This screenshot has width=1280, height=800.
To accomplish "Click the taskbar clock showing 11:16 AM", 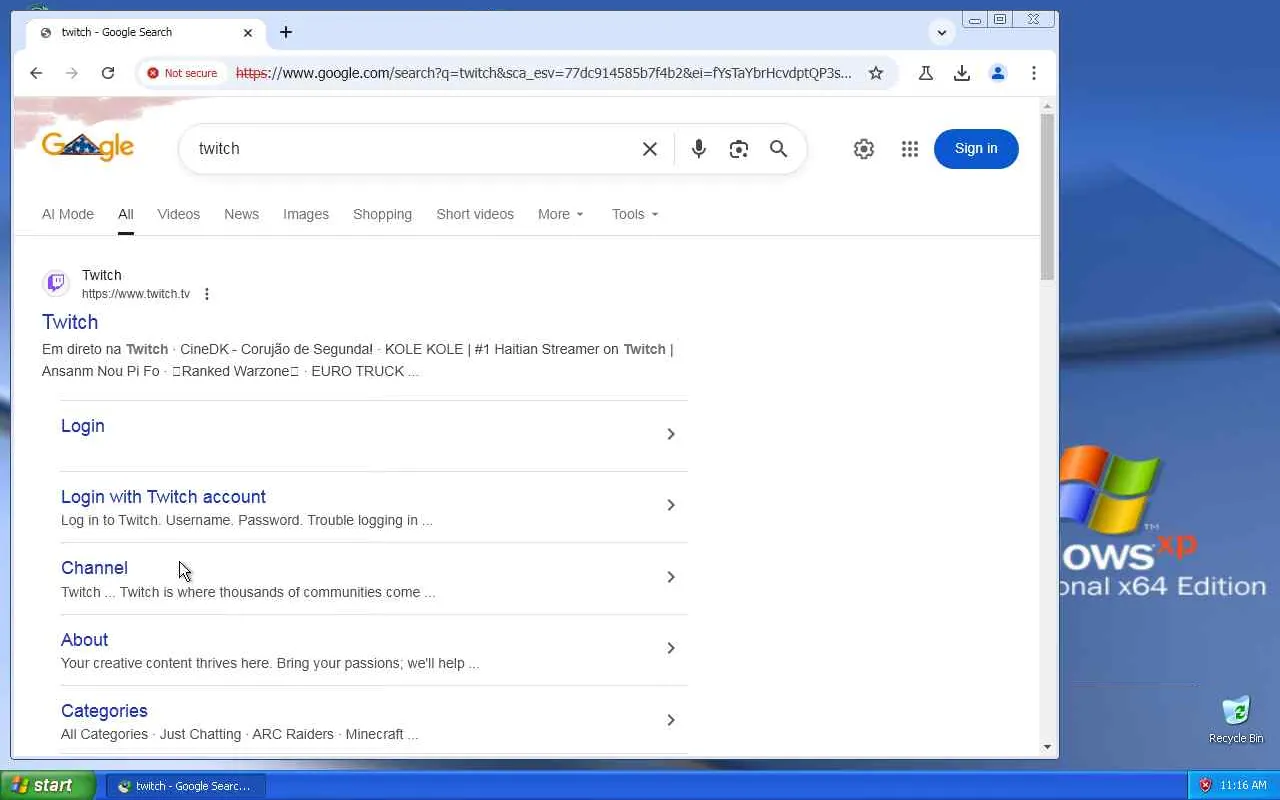I will 1243,785.
